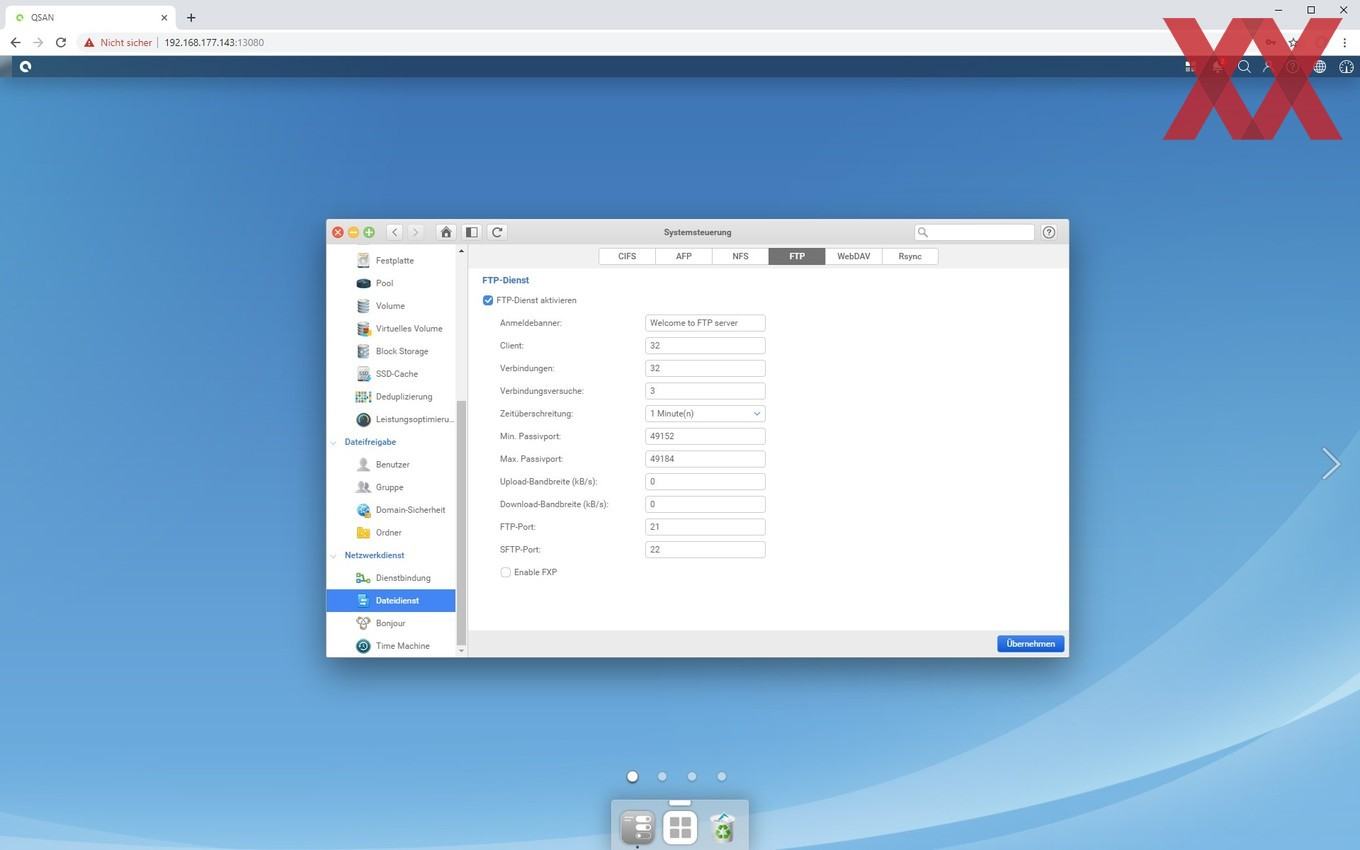Click the Systemsteuerung search box
Image resolution: width=1360 pixels, height=850 pixels.
(x=974, y=232)
